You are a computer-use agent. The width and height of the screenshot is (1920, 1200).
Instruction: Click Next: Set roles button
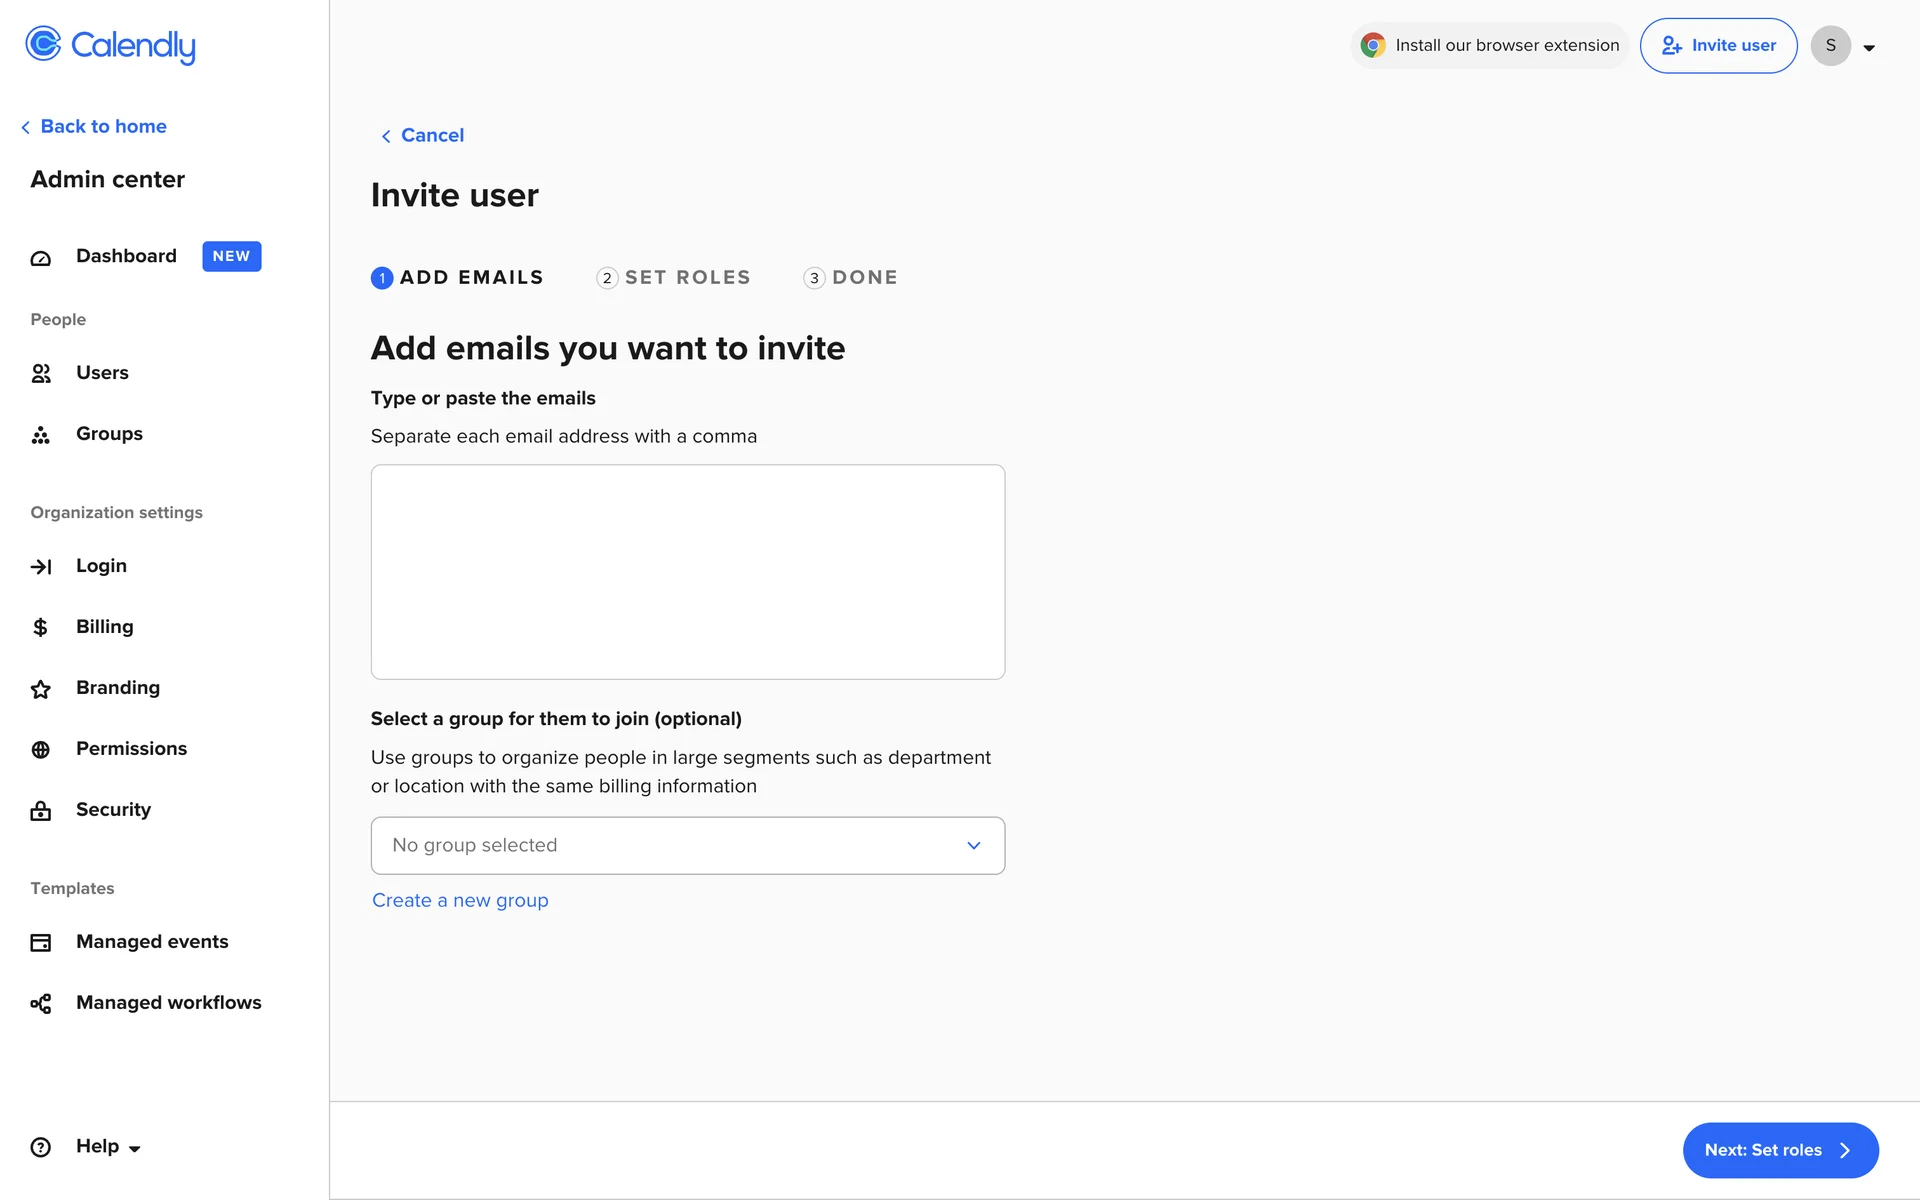(x=1779, y=1150)
